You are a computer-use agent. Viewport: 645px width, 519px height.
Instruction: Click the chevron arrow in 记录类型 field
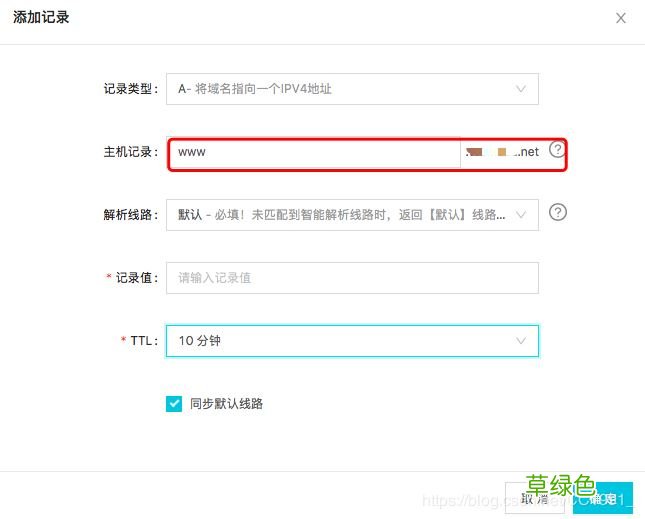520,89
